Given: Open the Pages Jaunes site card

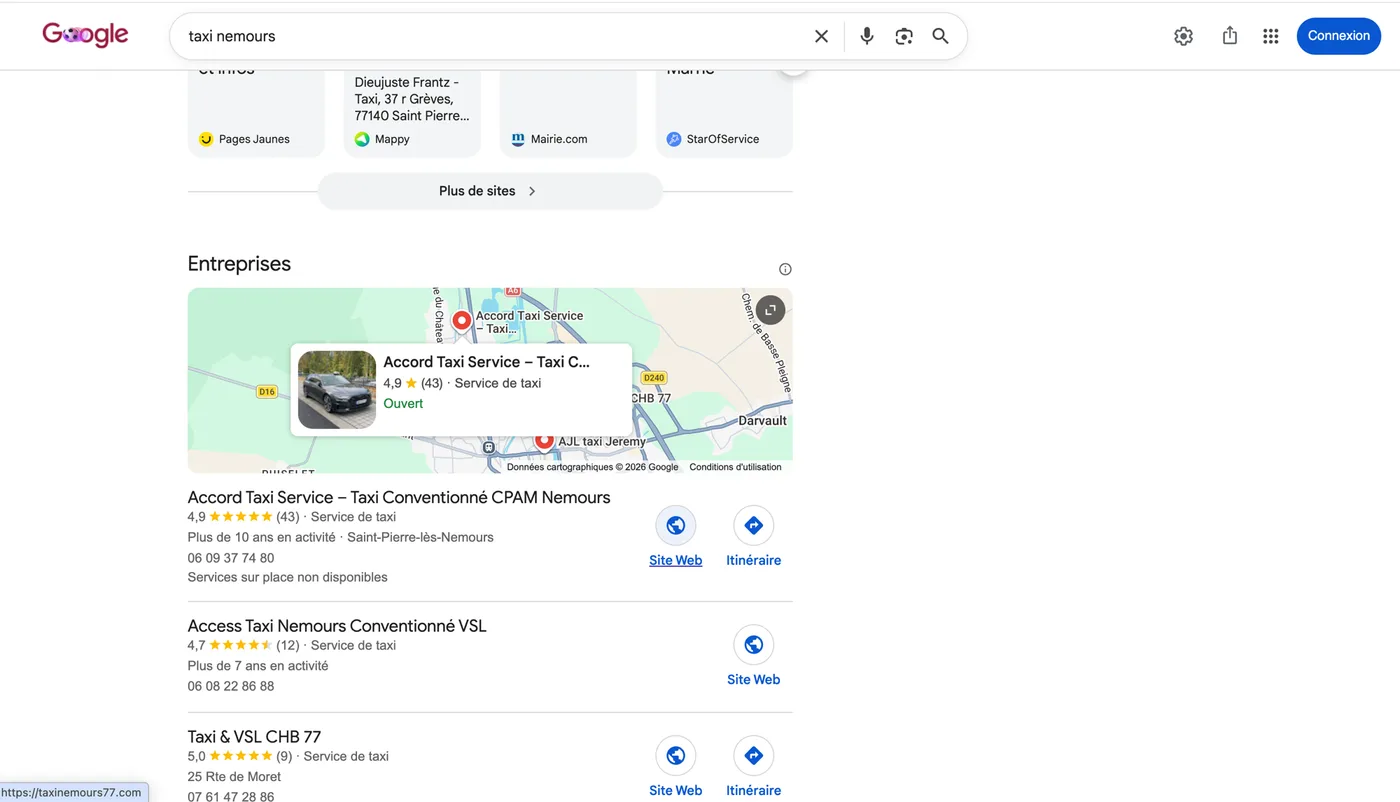Looking at the screenshot, I should pos(256,113).
